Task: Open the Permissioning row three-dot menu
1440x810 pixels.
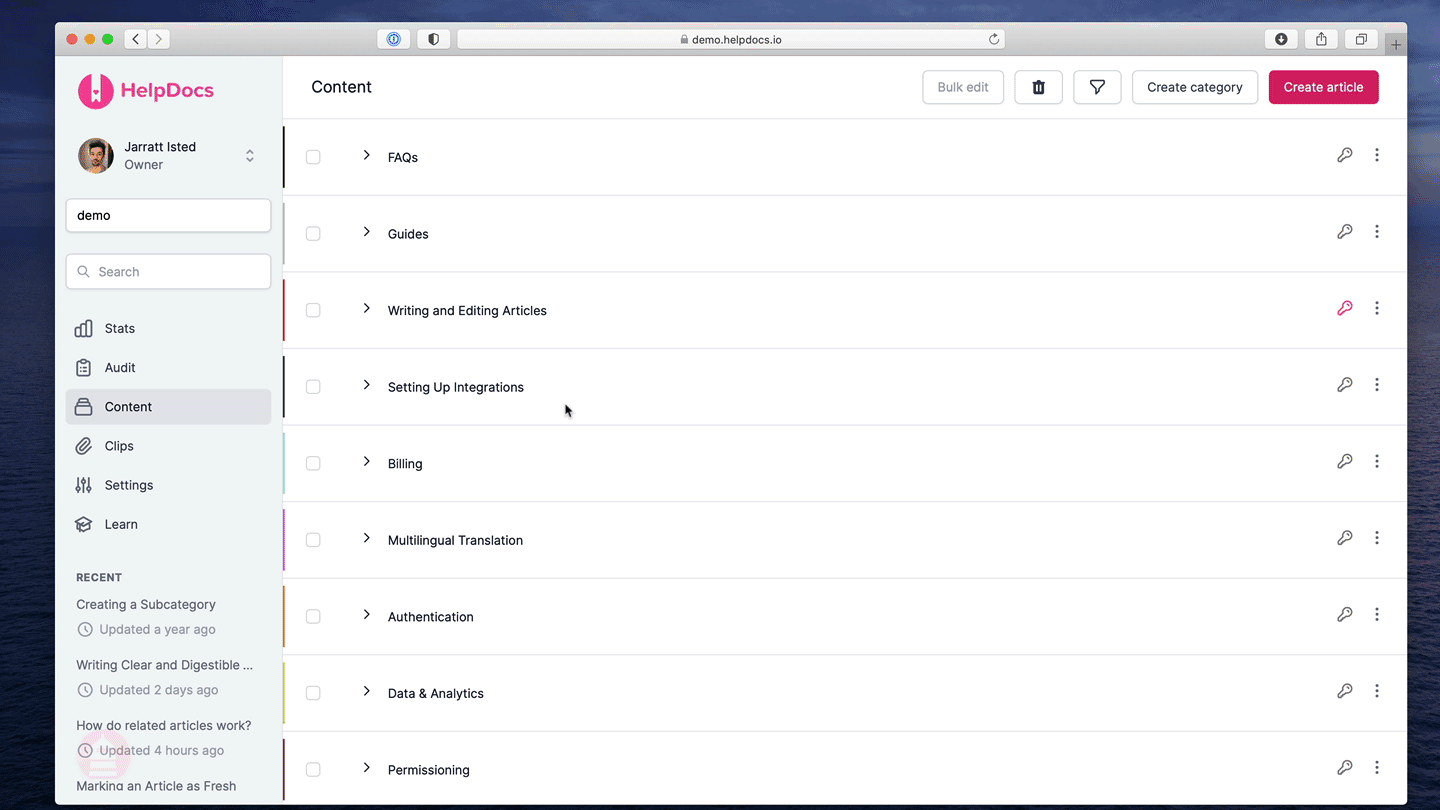Action: pyautogui.click(x=1377, y=768)
